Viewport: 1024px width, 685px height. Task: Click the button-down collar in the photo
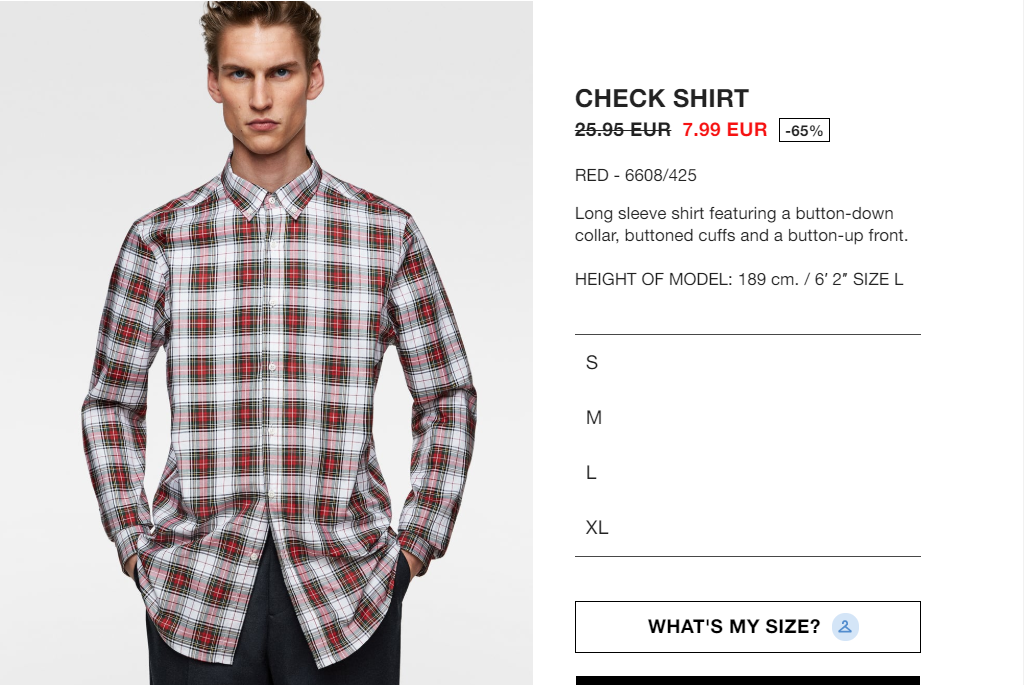270,186
